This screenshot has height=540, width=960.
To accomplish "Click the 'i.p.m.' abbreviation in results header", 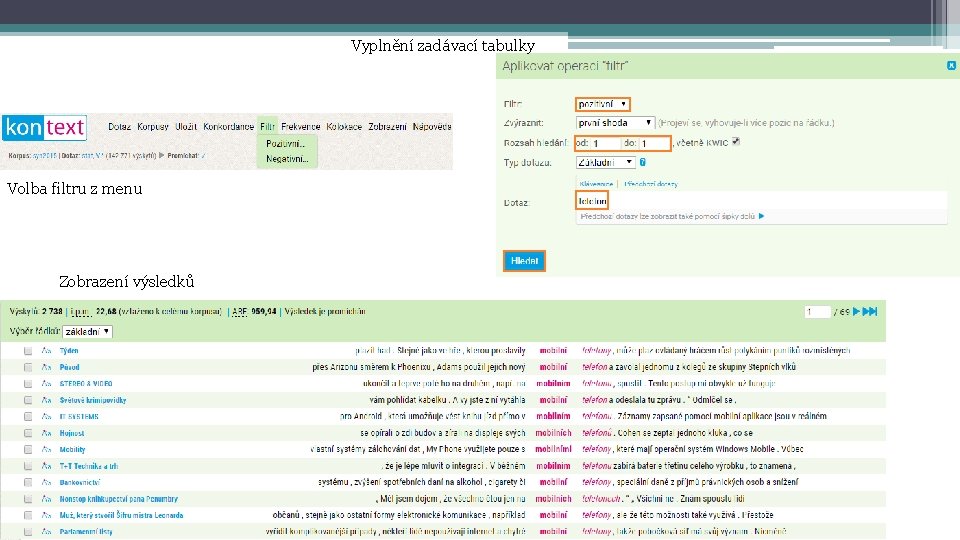I will tap(80, 312).
